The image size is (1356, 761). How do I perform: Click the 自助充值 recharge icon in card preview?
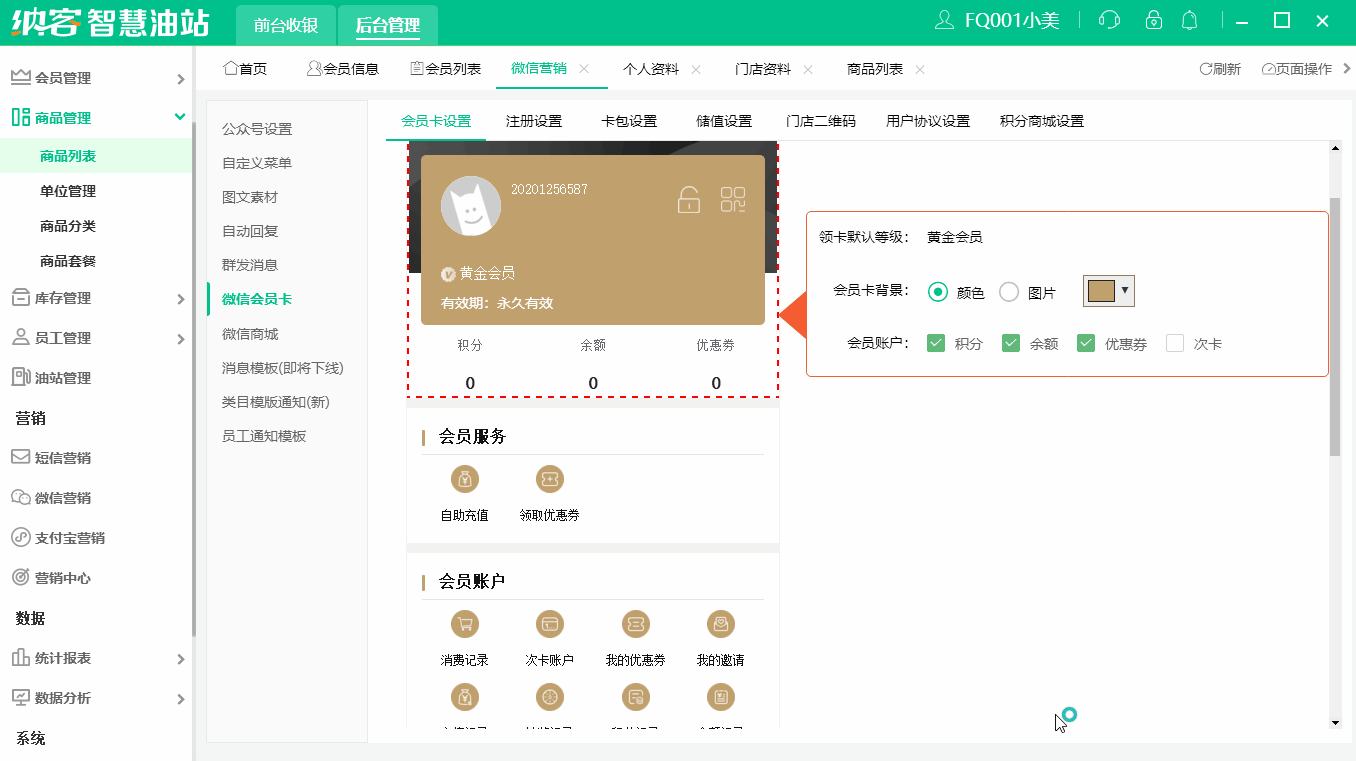tap(463, 479)
